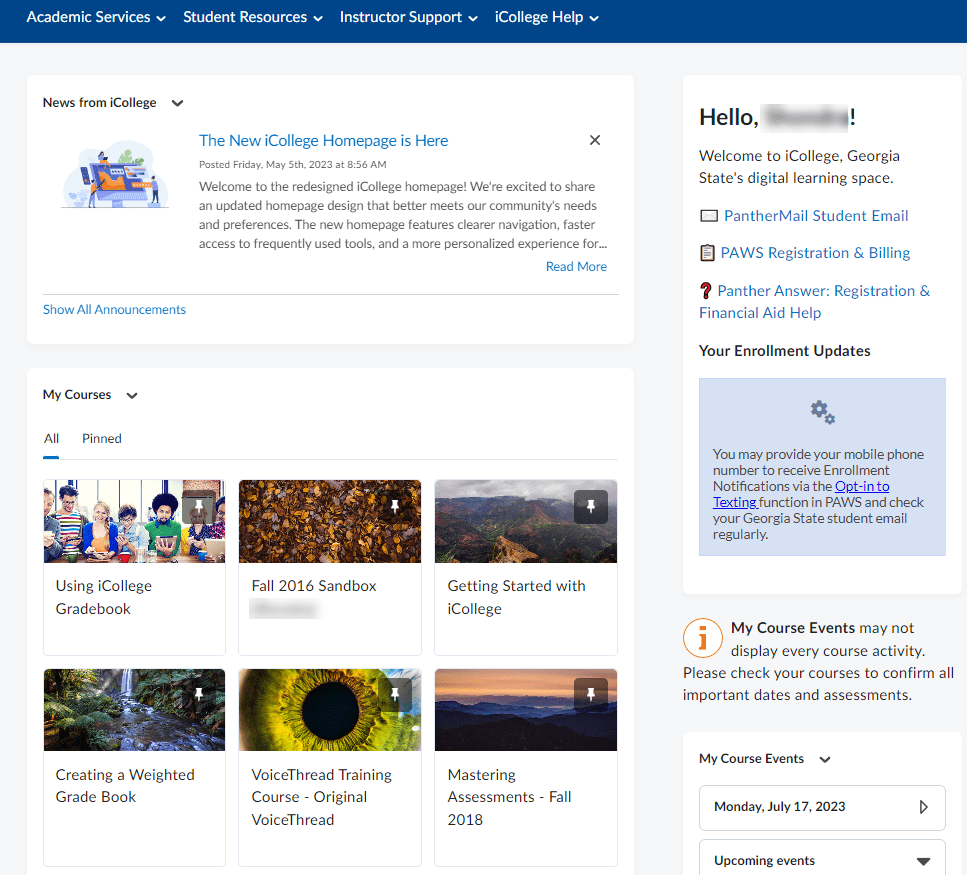Unpin the Using iCollege Gradebook course
This screenshot has width=967, height=875.
coord(199,507)
